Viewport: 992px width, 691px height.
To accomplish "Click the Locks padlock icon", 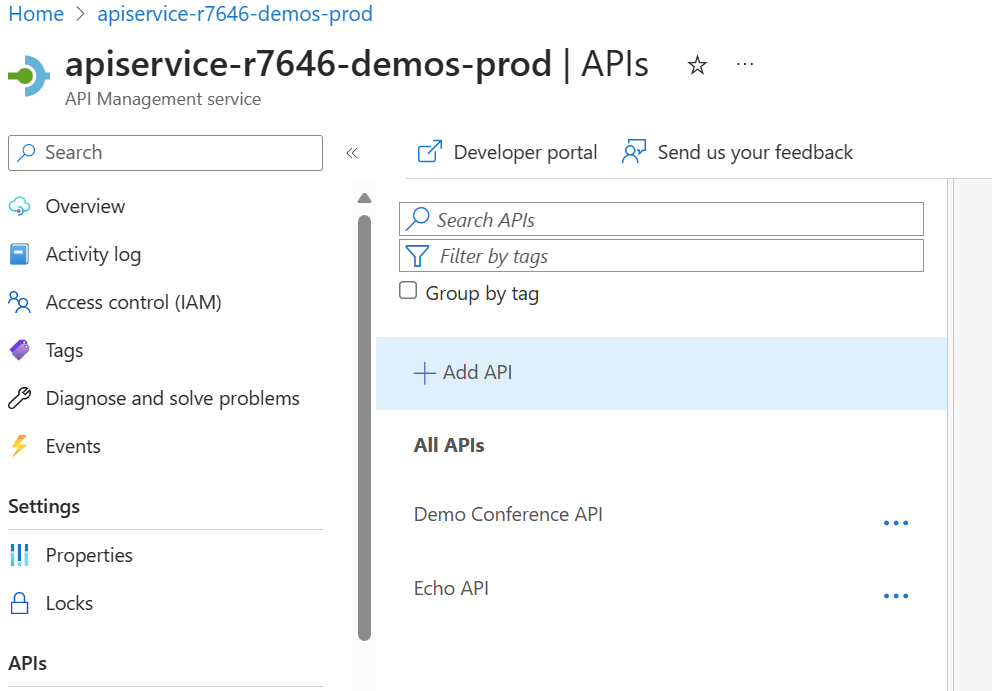I will pos(20,603).
